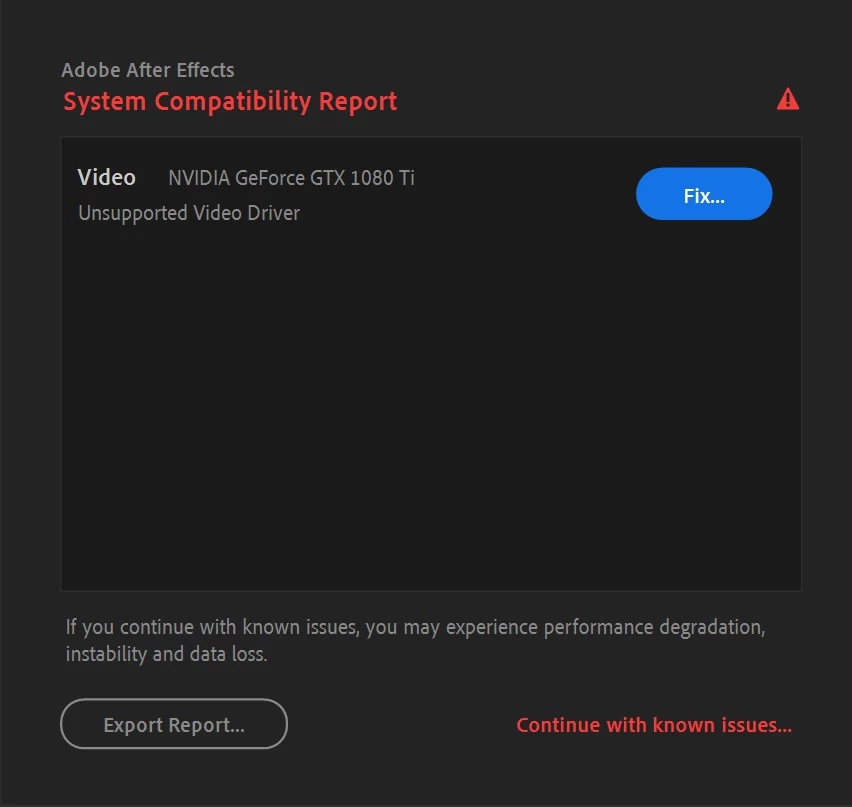This screenshot has height=807, width=852.
Task: Click the word 'Effects' in the app name label
Action: [205, 70]
